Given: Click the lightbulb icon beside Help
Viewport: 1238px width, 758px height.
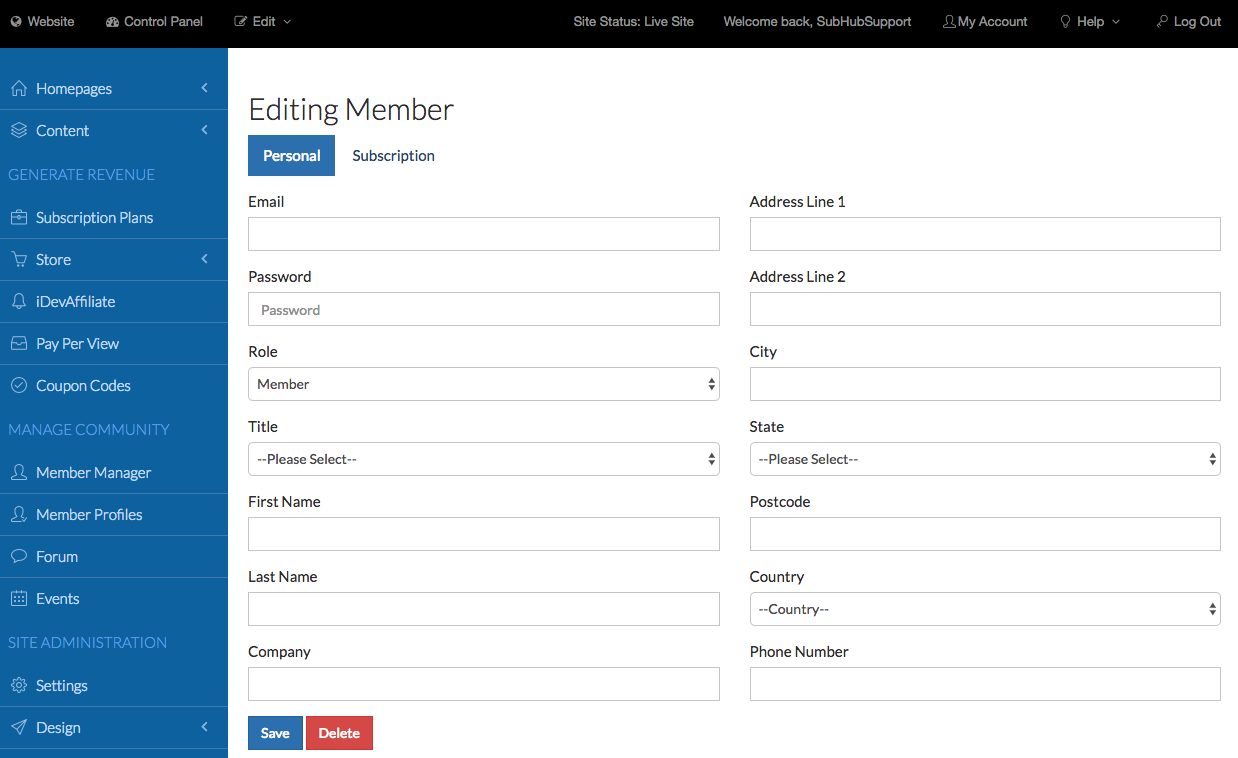Looking at the screenshot, I should (x=1065, y=21).
